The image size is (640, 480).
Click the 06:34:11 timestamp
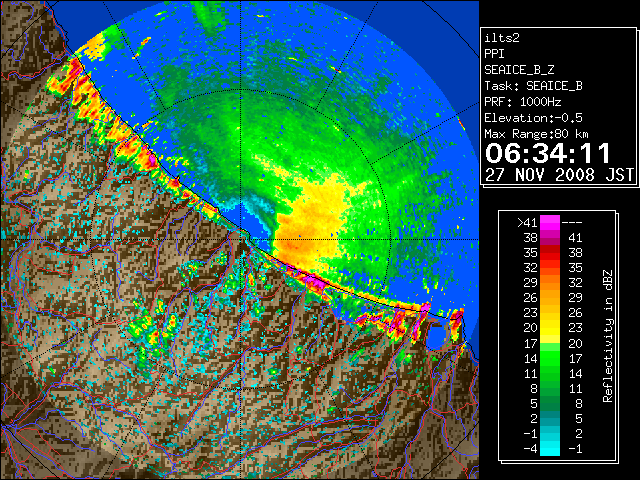pyautogui.click(x=548, y=153)
